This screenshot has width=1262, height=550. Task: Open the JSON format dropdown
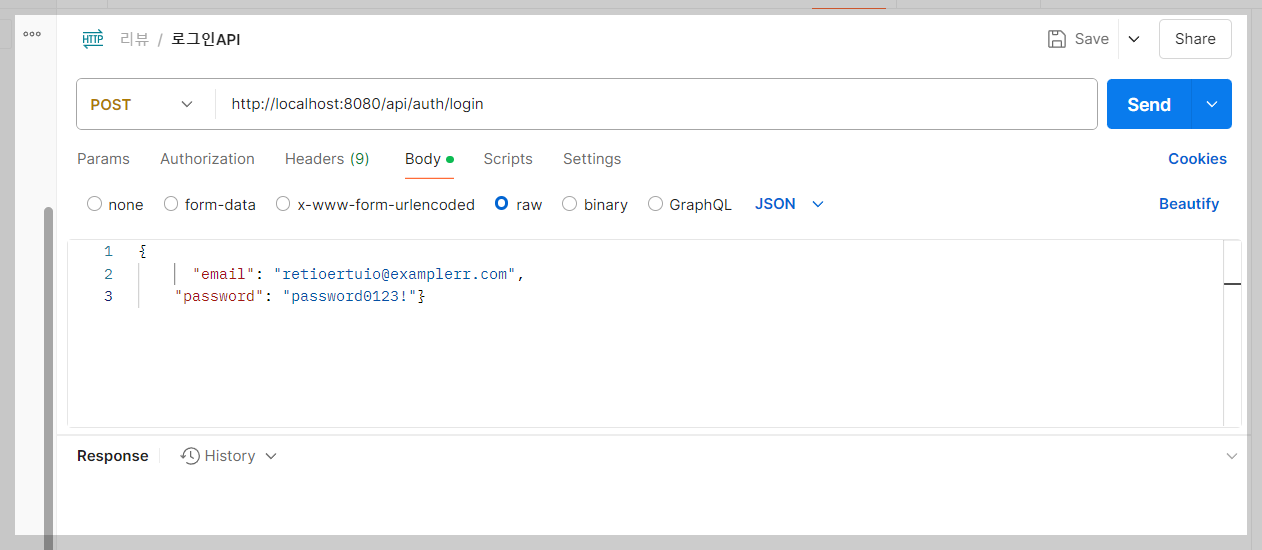(789, 204)
